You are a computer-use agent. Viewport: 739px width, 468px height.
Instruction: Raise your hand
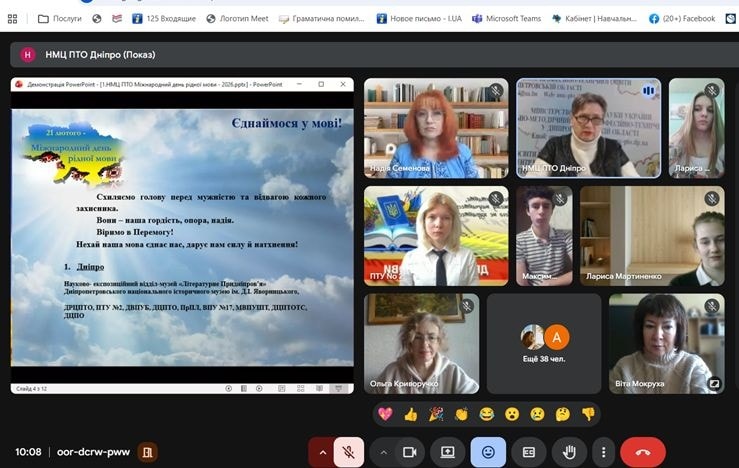click(568, 452)
